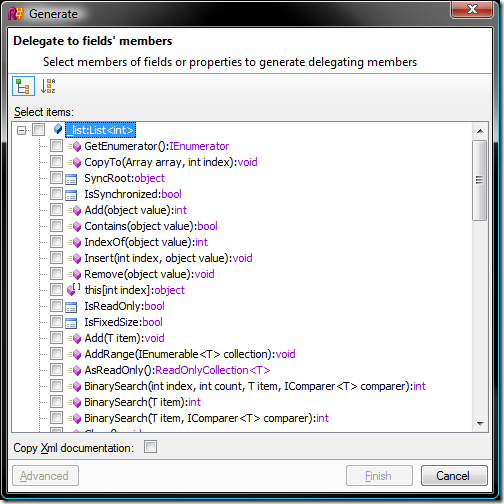Collapse the _list tree node
This screenshot has height=504, width=504.
pyautogui.click(x=22, y=130)
